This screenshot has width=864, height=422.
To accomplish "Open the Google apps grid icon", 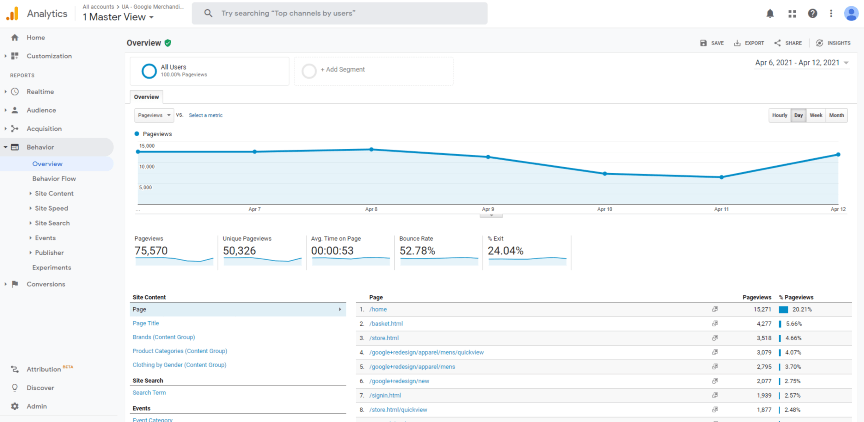I will [x=792, y=14].
